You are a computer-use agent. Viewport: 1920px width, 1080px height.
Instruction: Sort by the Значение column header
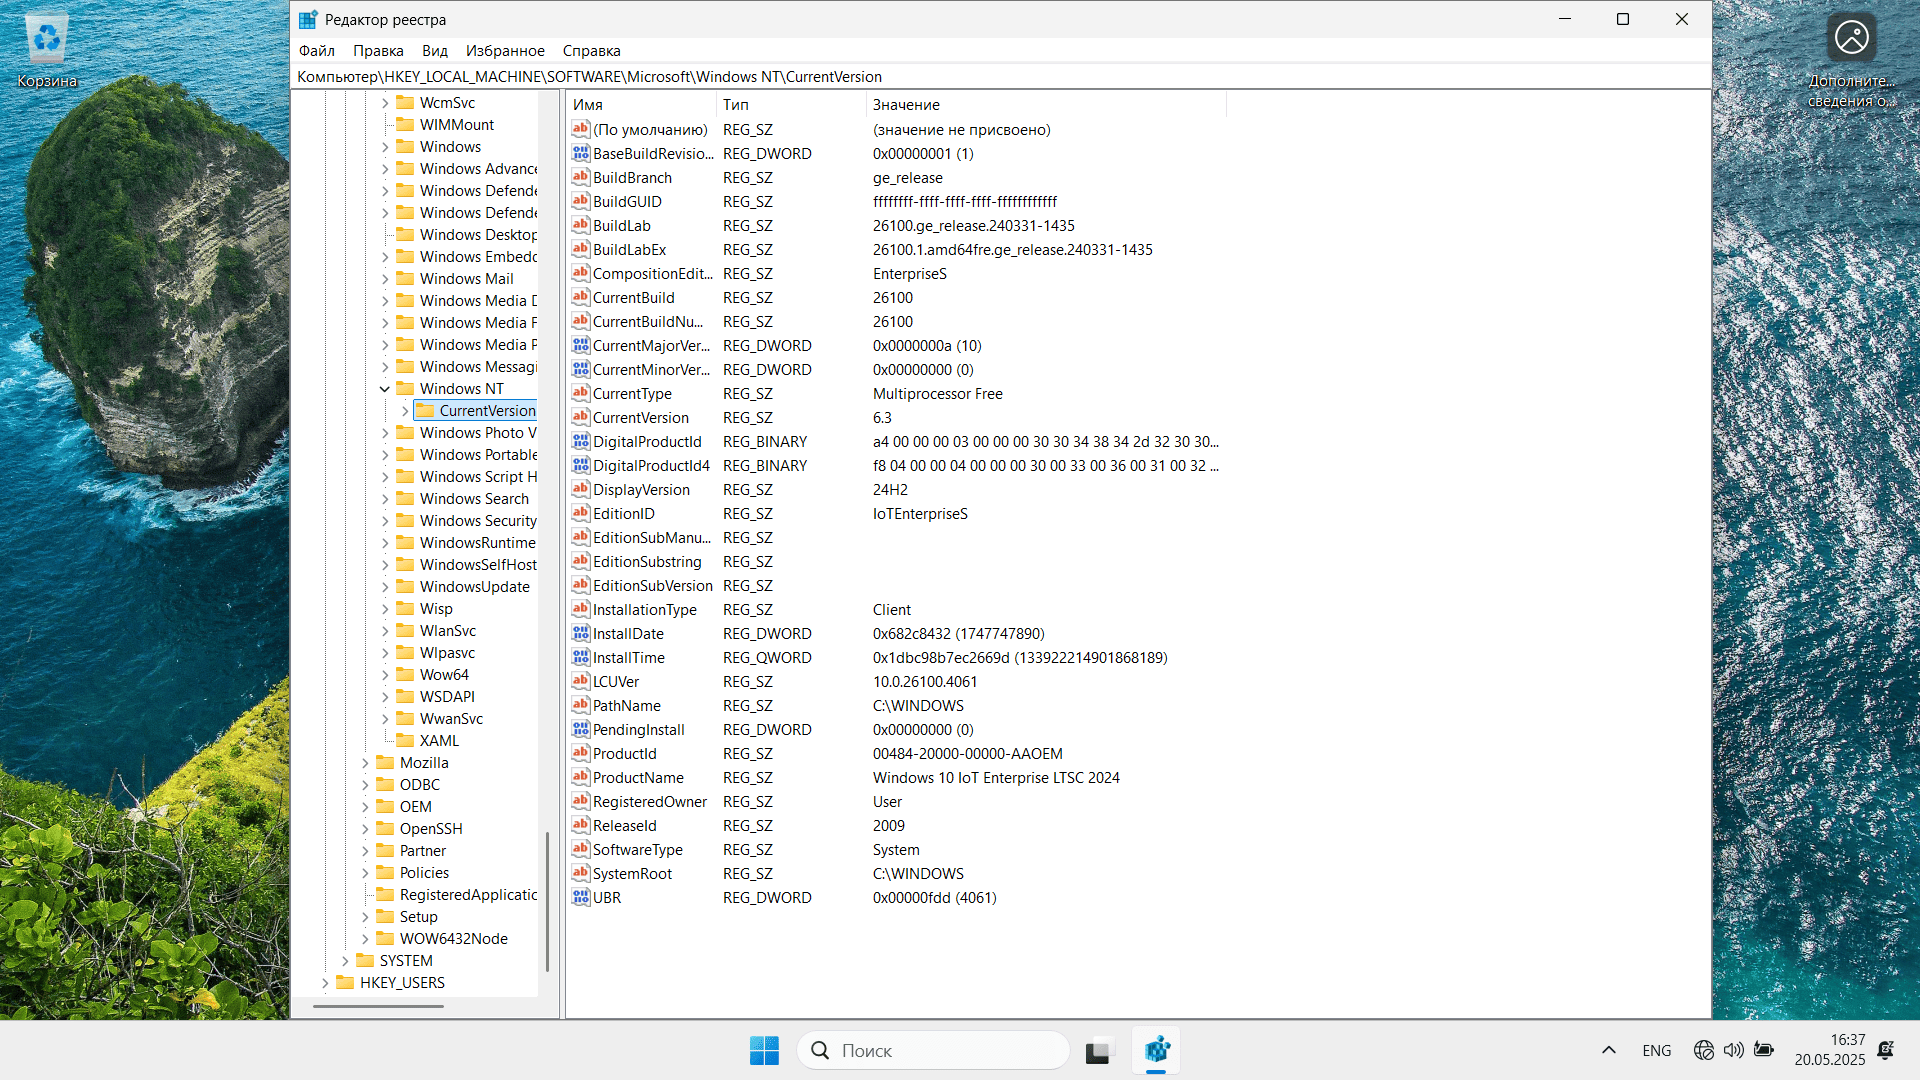(x=1046, y=104)
